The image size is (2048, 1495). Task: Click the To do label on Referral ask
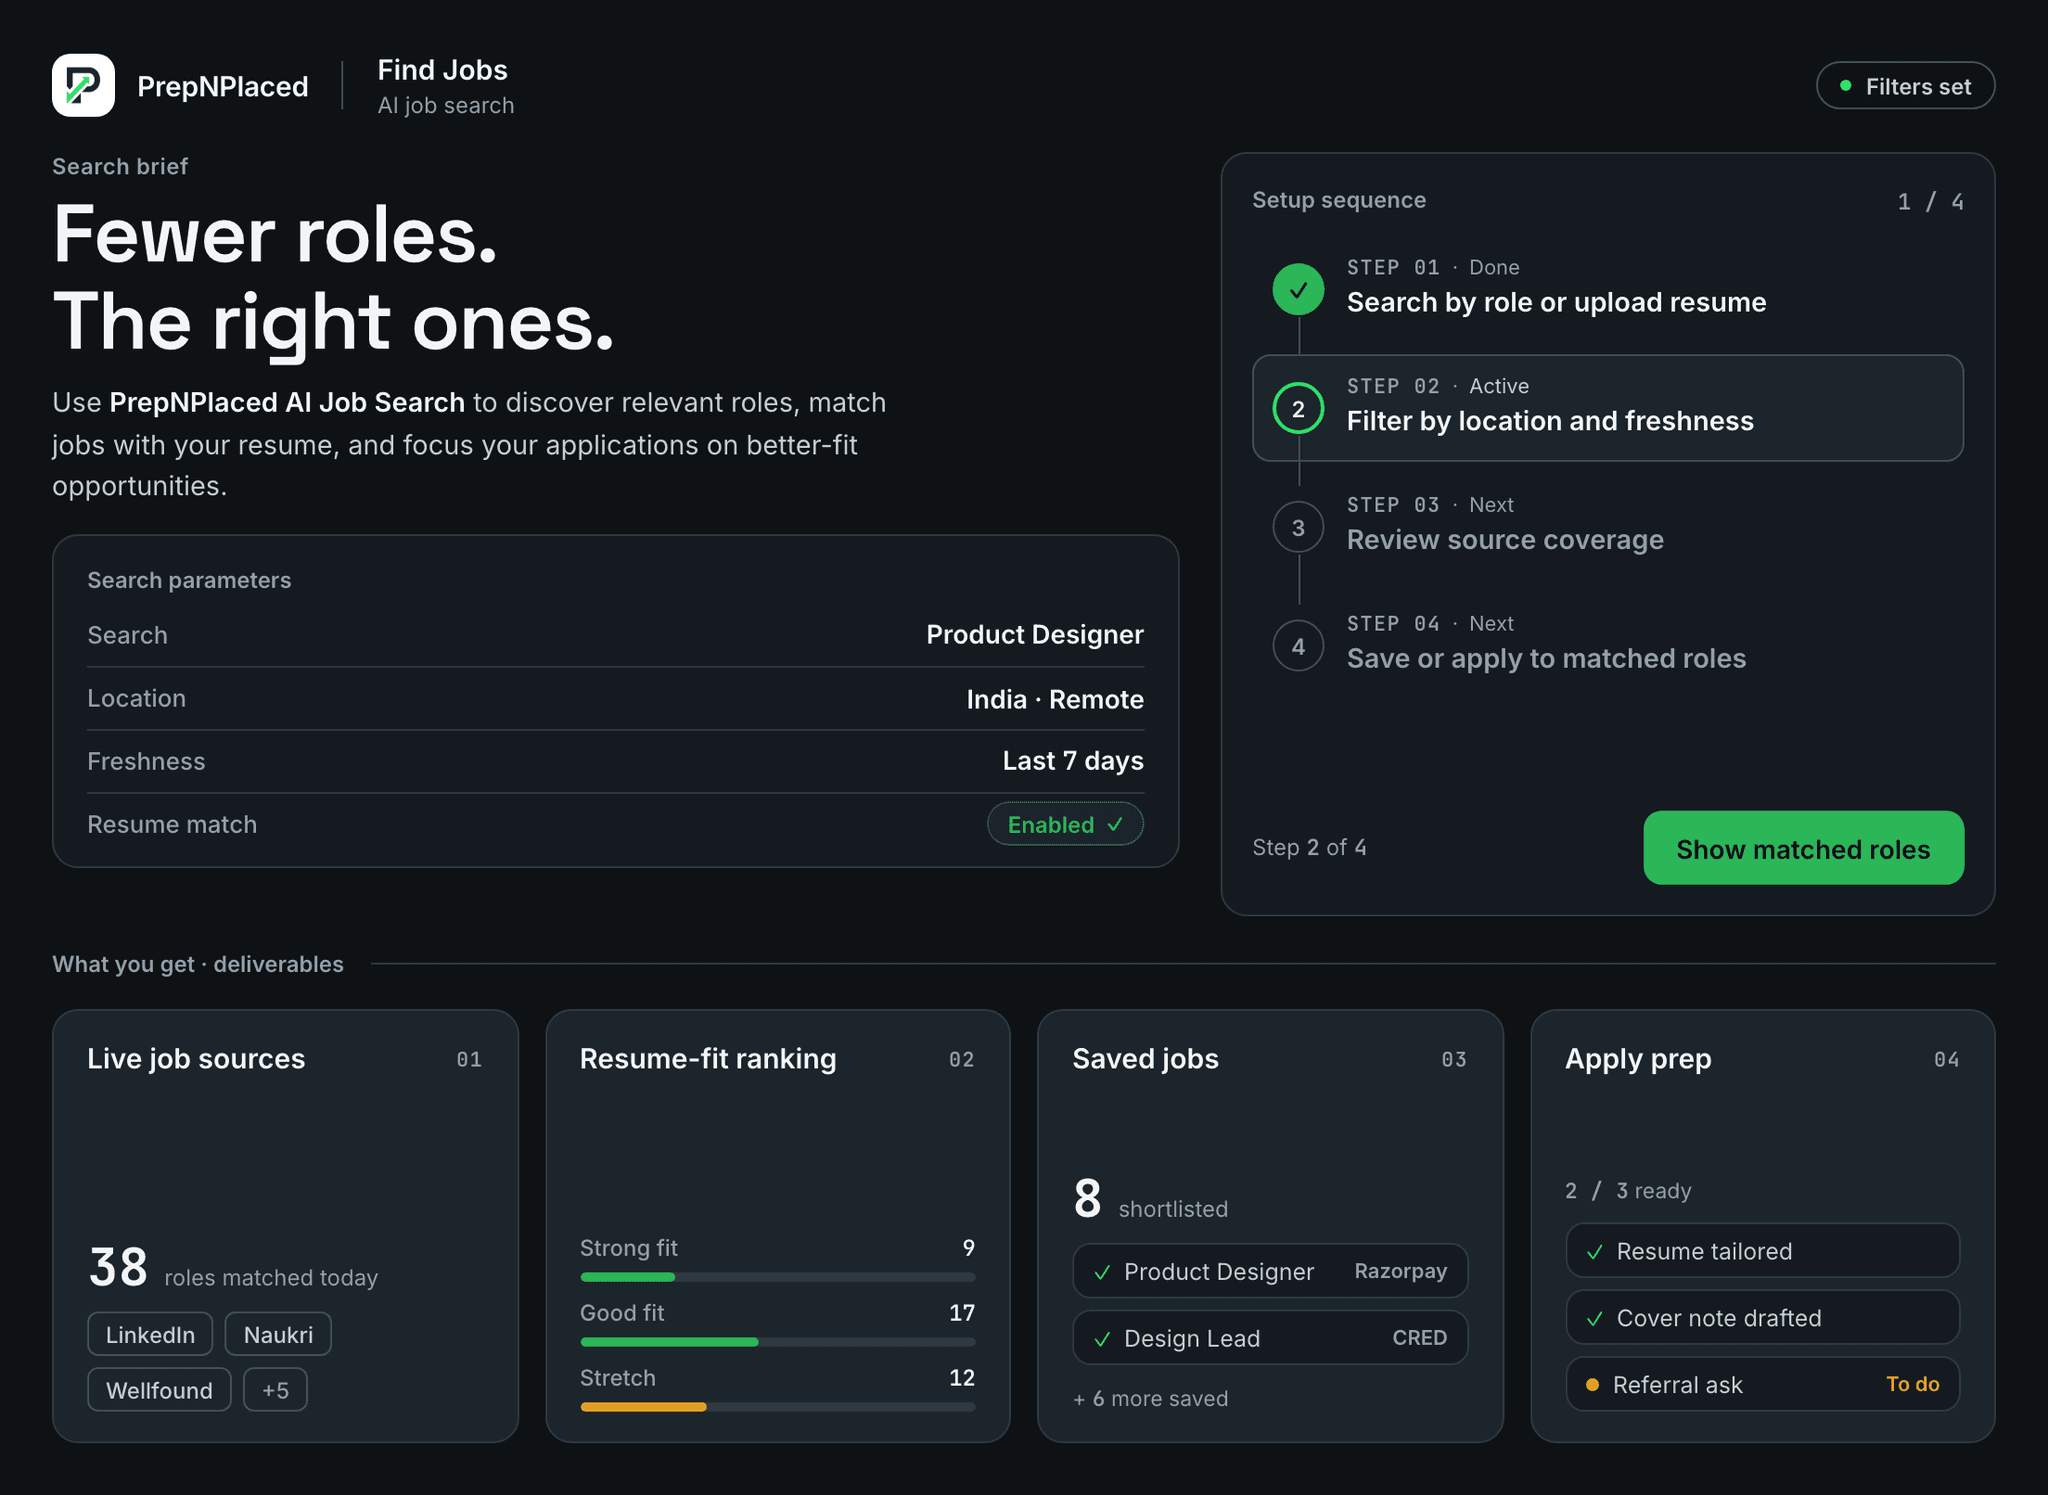1912,1385
